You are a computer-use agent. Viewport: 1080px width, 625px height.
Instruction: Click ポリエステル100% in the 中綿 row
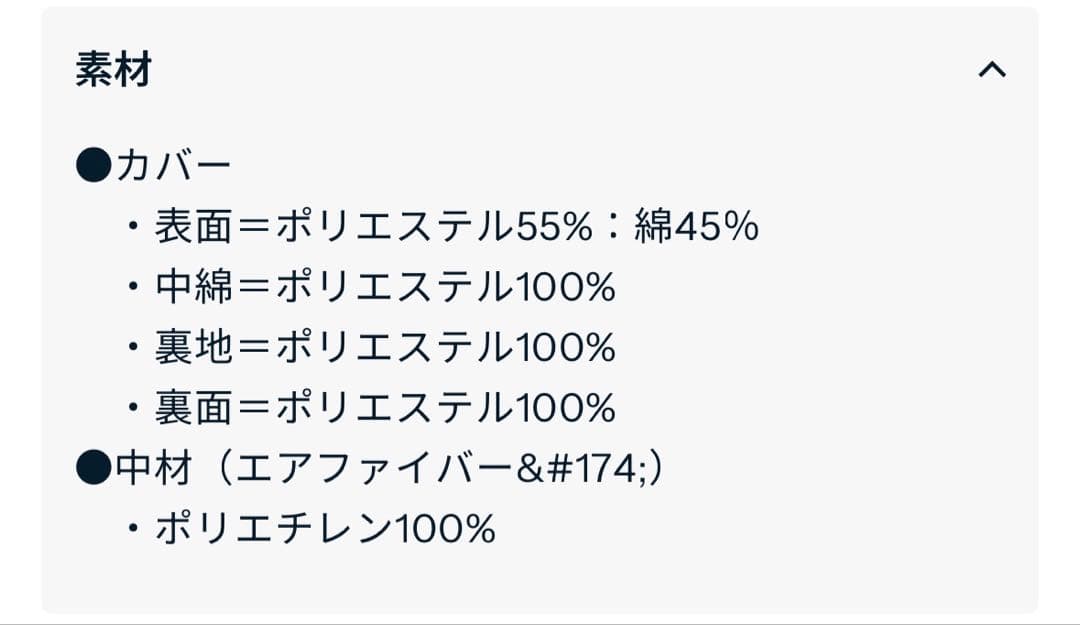pyautogui.click(x=445, y=288)
